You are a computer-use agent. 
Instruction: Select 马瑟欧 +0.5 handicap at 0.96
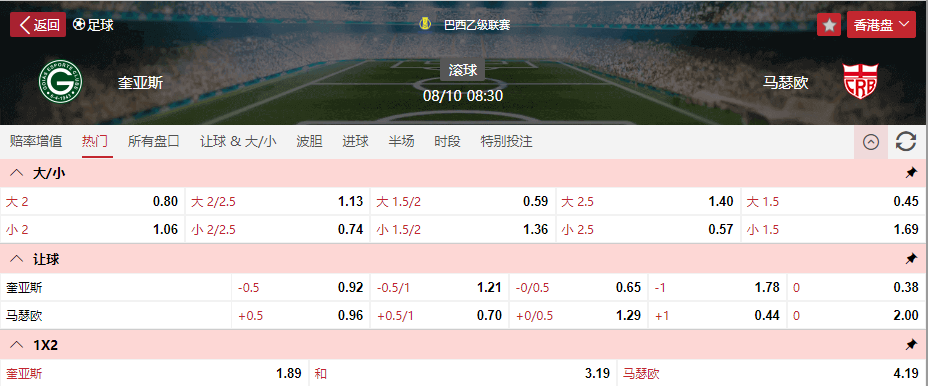pos(301,316)
